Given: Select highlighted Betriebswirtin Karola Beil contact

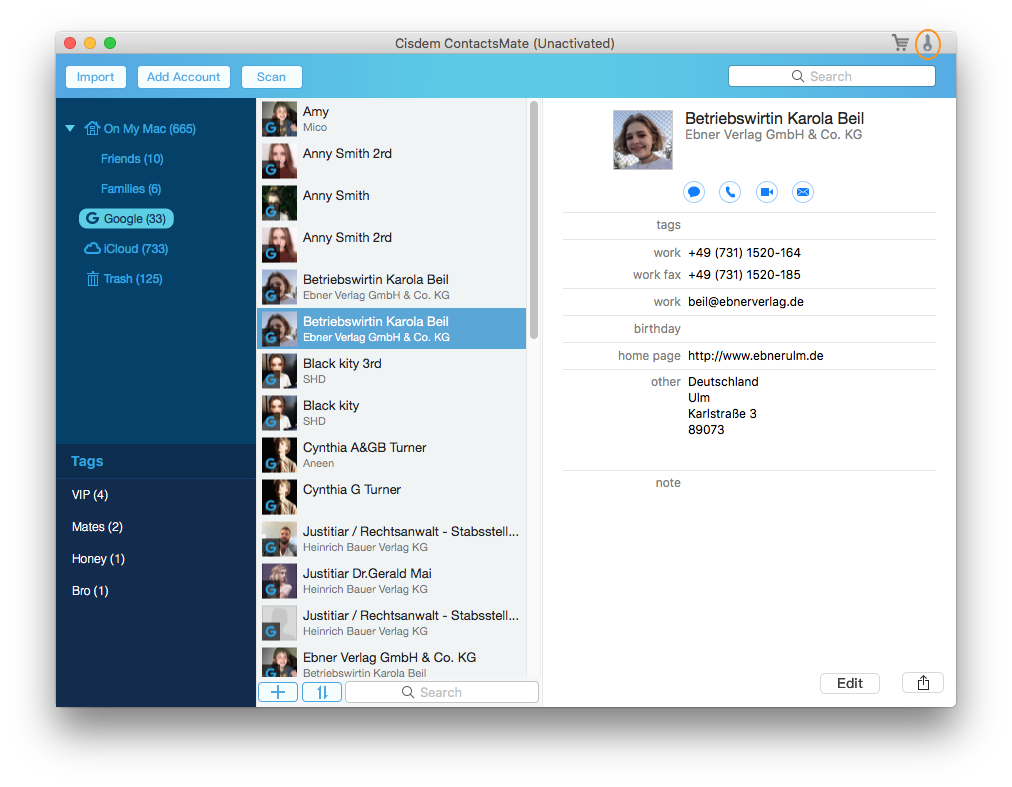Looking at the screenshot, I should coord(392,329).
